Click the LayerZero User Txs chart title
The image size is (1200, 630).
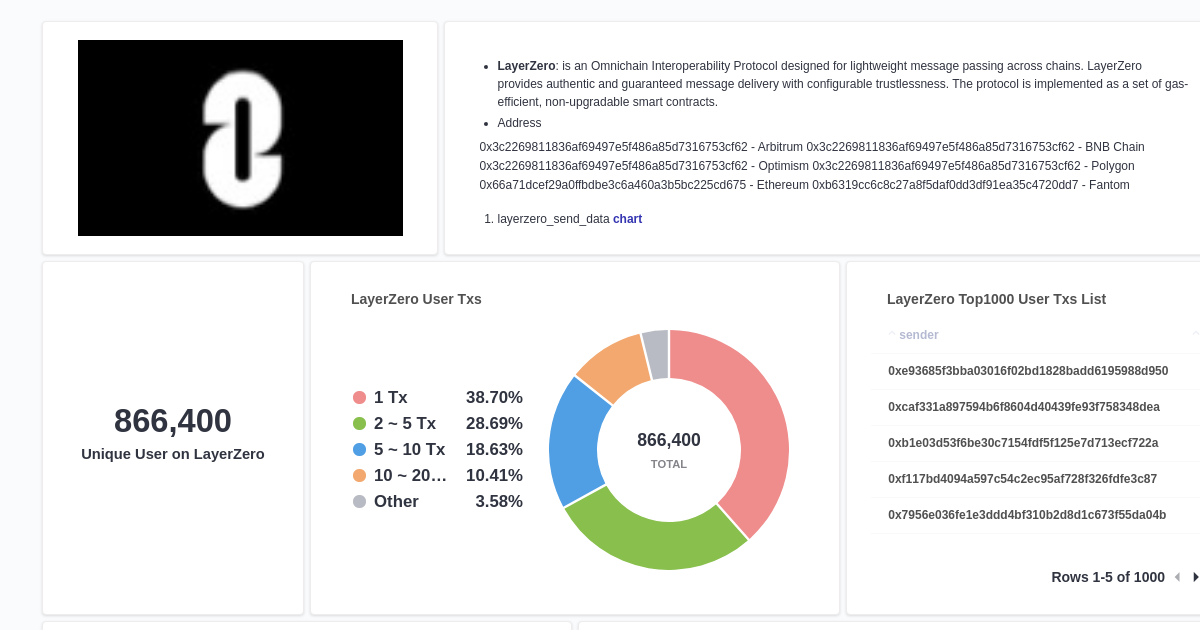tap(416, 299)
